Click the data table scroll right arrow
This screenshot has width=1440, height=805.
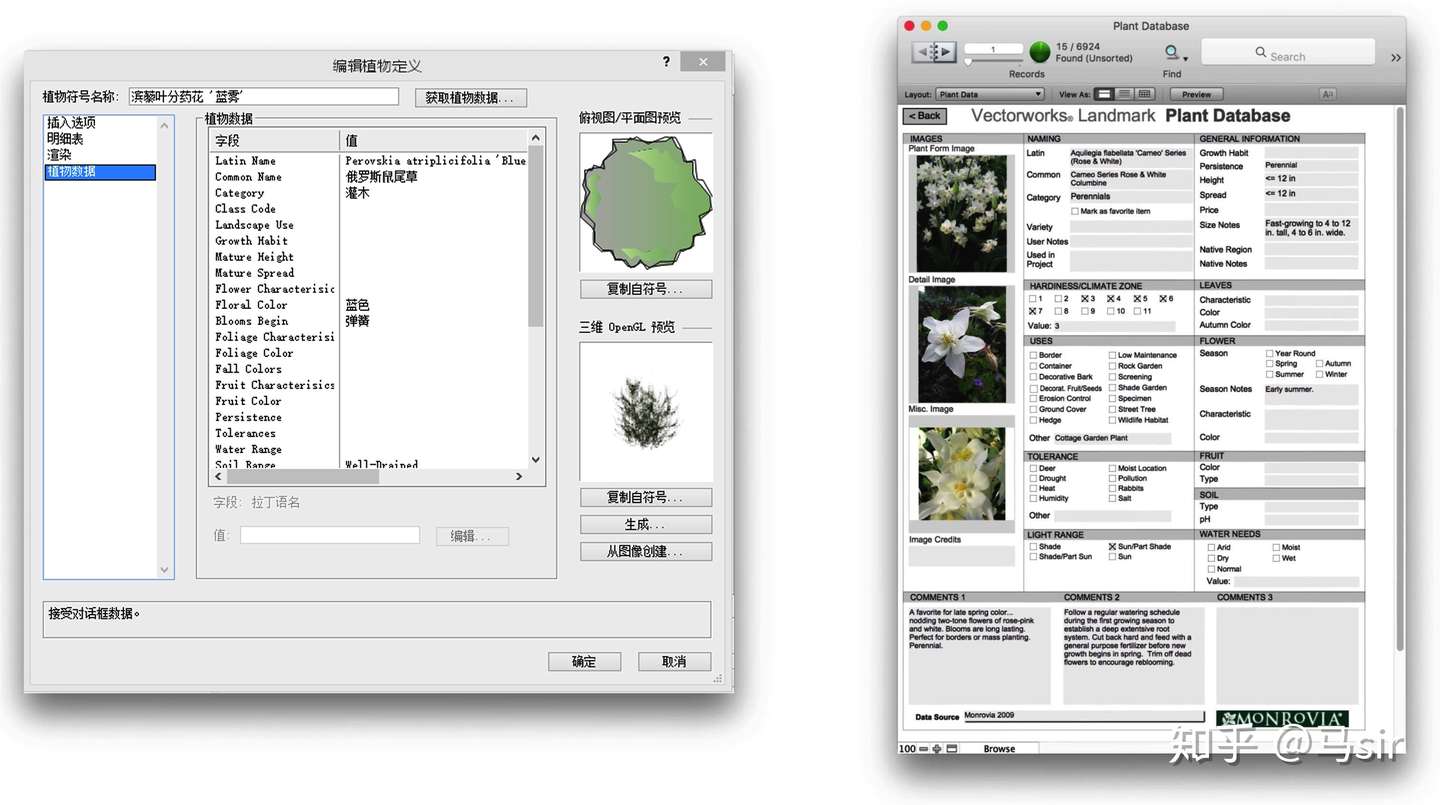[519, 477]
